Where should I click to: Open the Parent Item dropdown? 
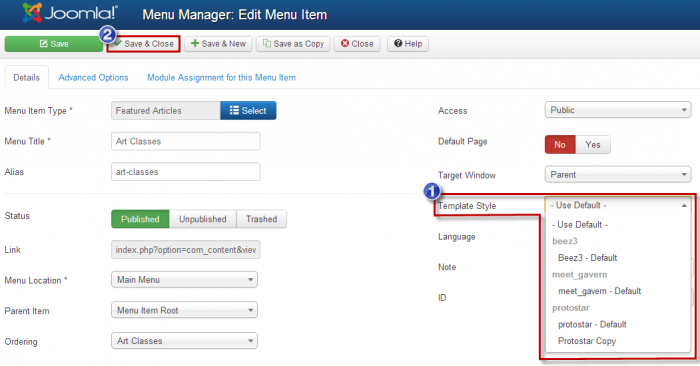click(184, 310)
